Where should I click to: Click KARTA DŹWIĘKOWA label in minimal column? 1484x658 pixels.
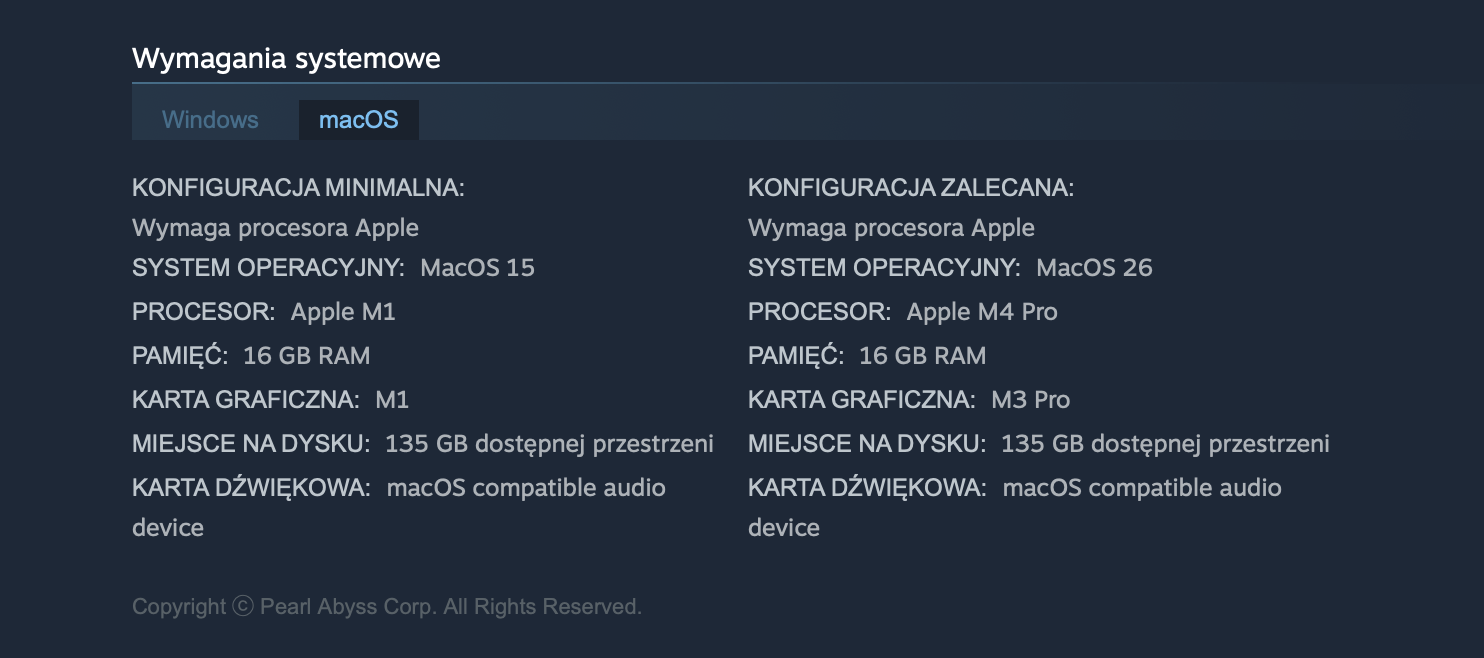pos(251,488)
